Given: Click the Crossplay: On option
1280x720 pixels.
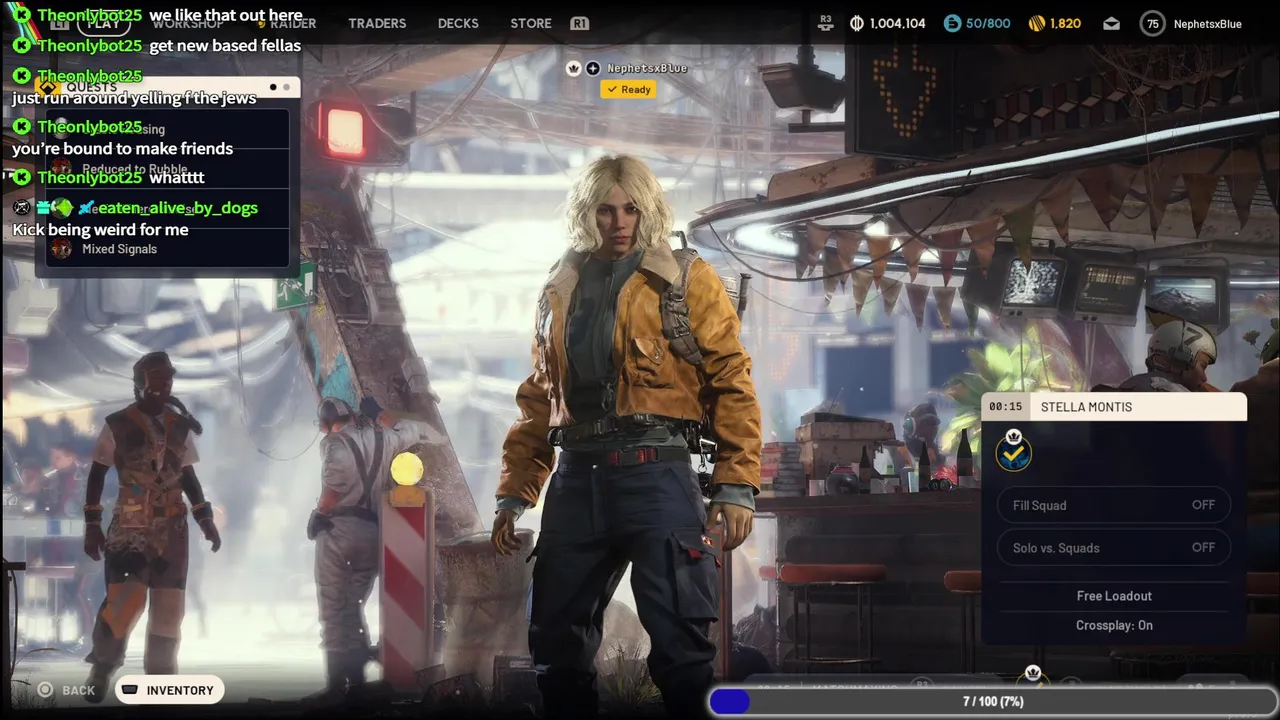Looking at the screenshot, I should pos(1114,625).
